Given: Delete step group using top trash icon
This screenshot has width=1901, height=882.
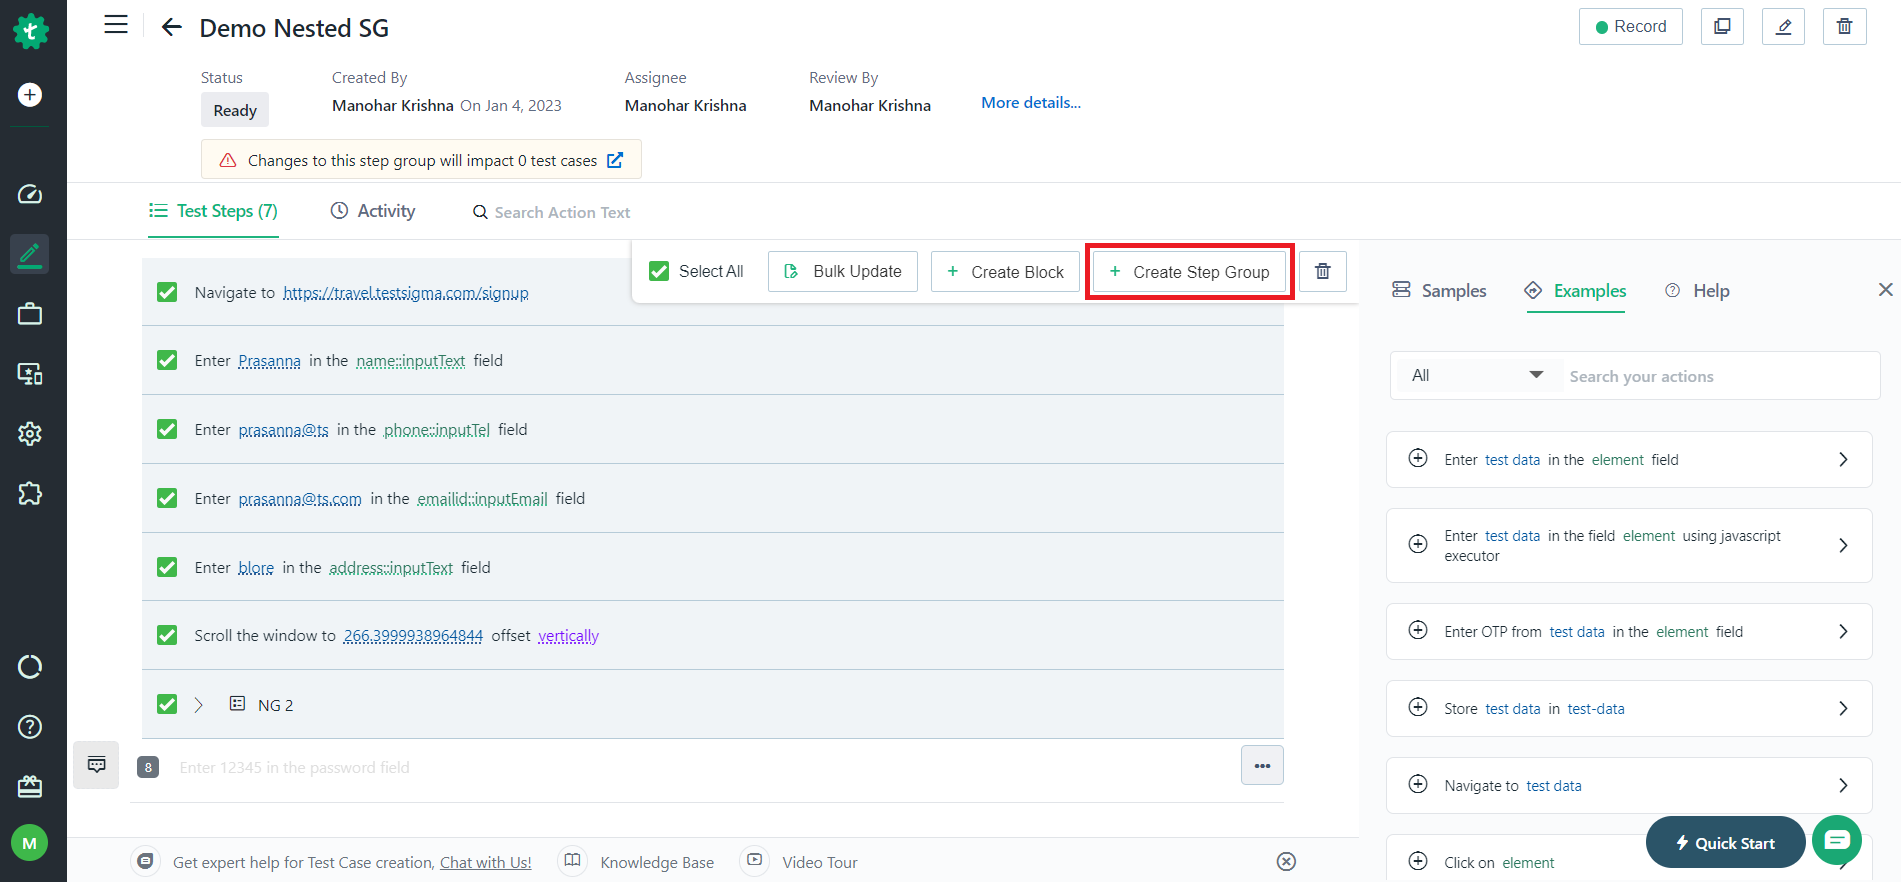Looking at the screenshot, I should pos(1845,27).
